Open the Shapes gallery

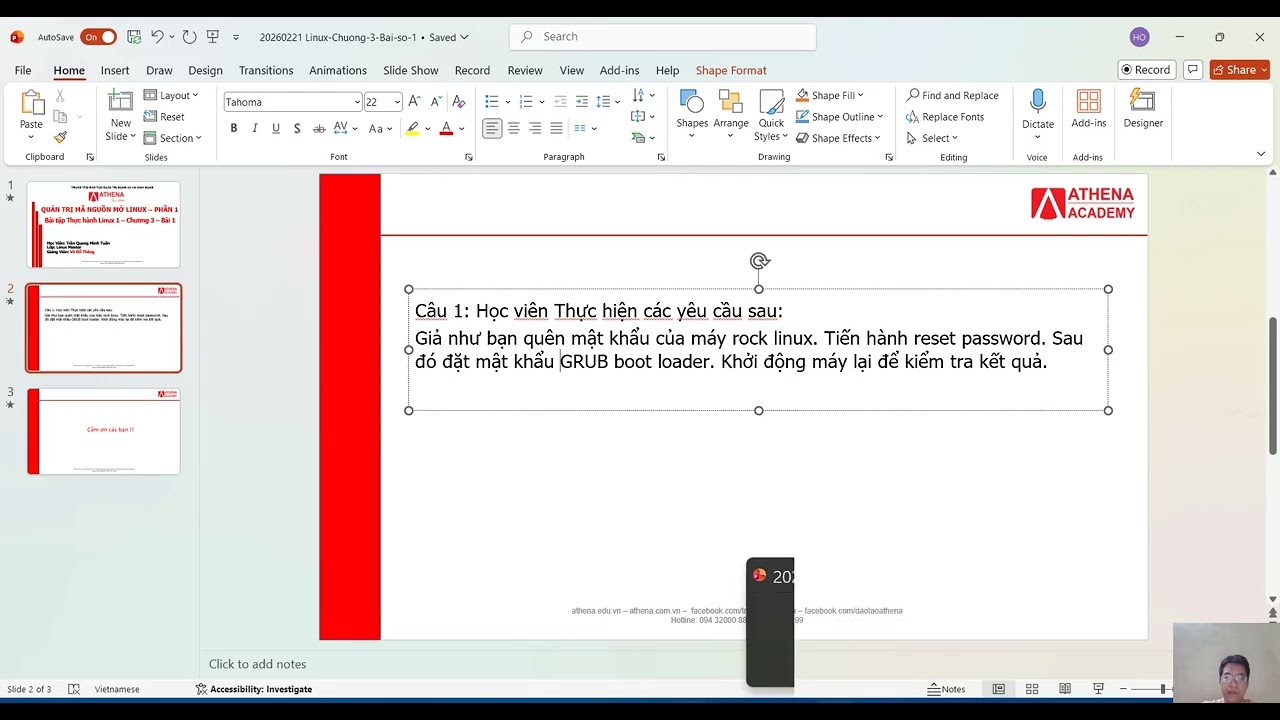click(x=691, y=114)
